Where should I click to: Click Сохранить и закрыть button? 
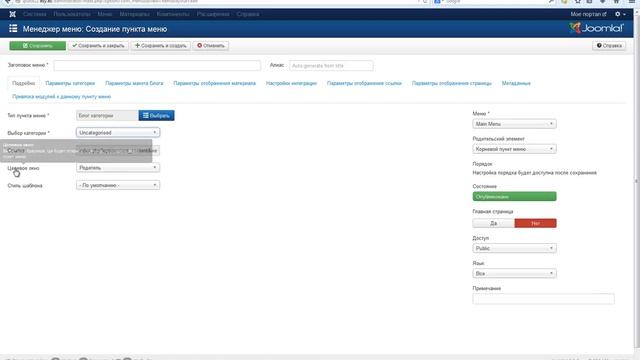[98, 46]
